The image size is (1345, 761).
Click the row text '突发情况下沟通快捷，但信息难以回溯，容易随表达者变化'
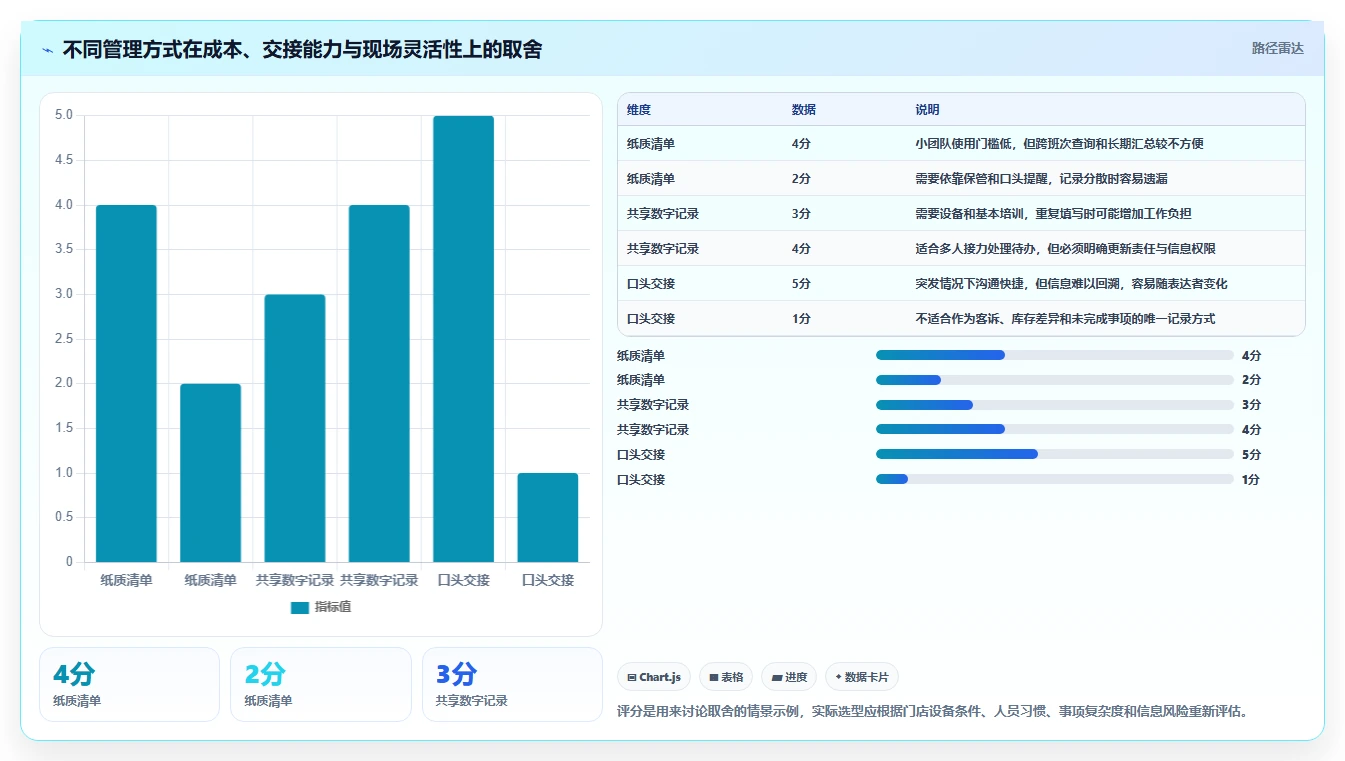[x=1071, y=284]
